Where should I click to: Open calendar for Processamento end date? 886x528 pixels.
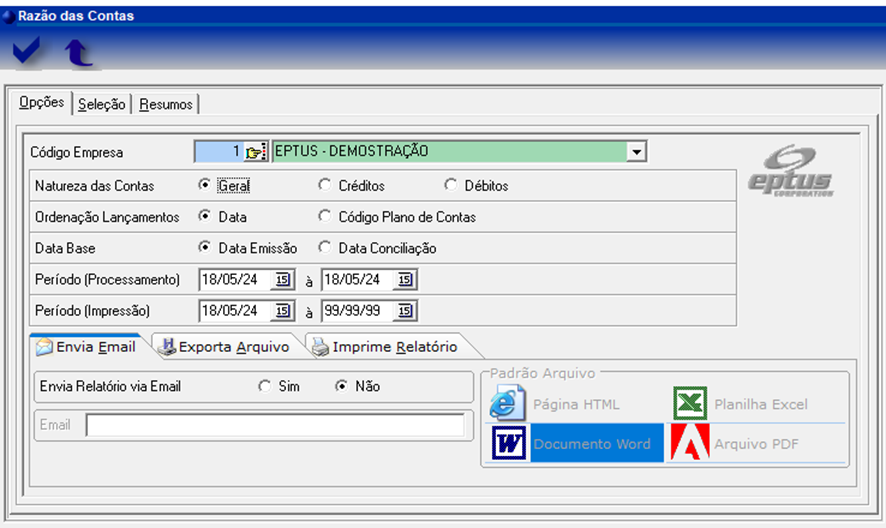[x=405, y=280]
